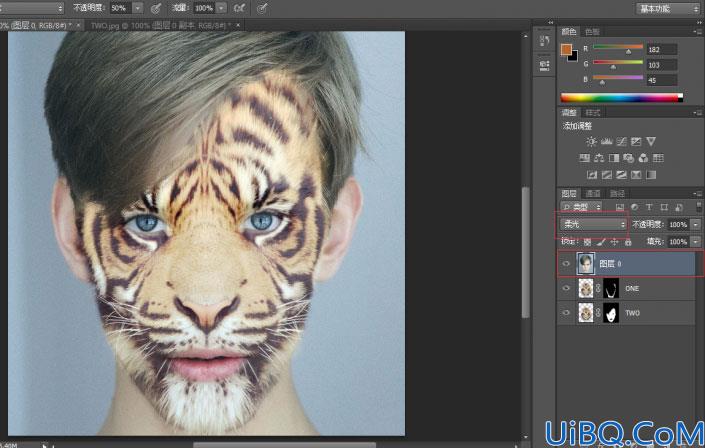The image size is (705, 448).
Task: Add a Photo Filter adjustment layer
Action: [629, 158]
